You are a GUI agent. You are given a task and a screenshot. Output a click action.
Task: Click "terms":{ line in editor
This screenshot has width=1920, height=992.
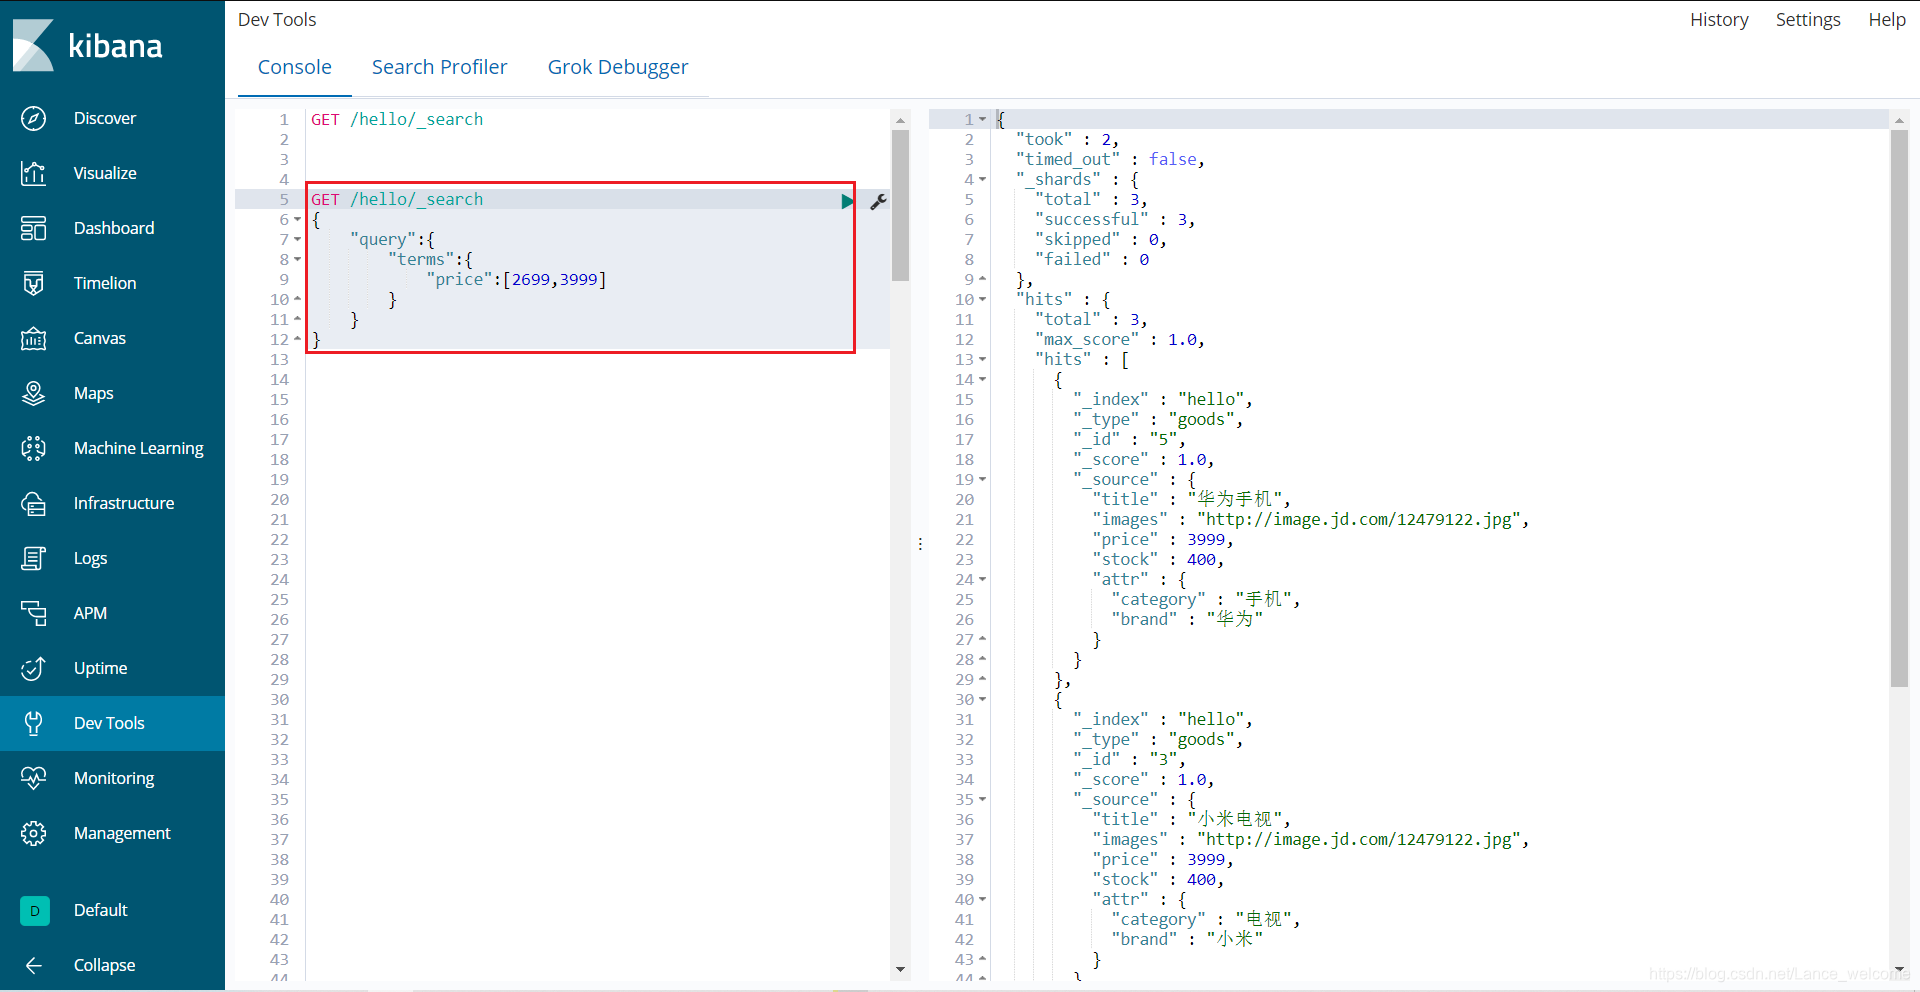pos(430,259)
